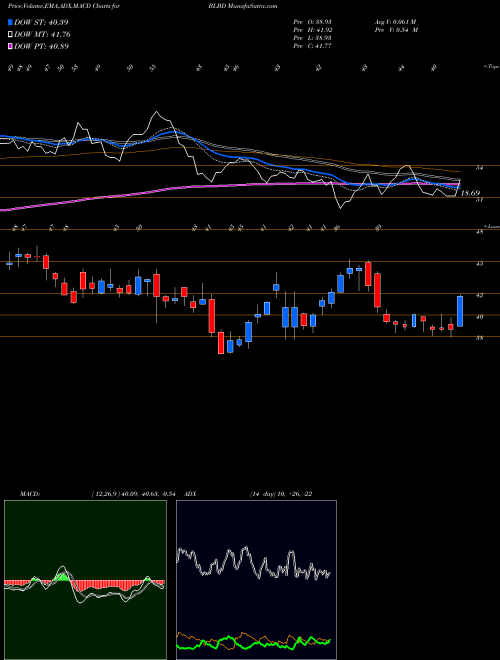Click the blue DOW ST legend swatch

tap(10, 22)
